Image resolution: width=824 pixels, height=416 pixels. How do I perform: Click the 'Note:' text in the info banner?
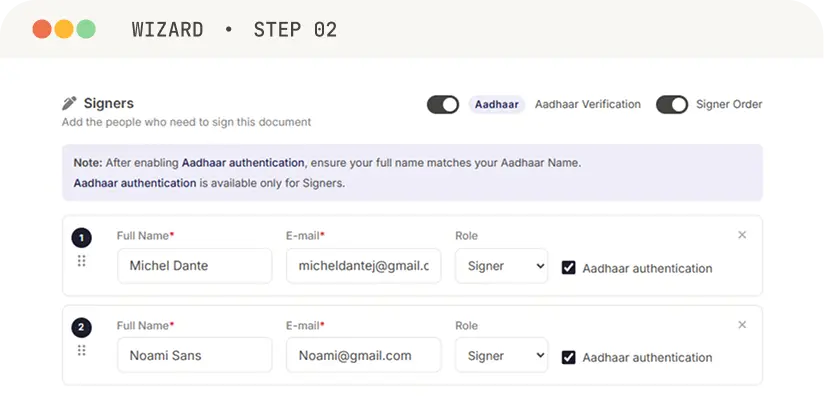88,163
